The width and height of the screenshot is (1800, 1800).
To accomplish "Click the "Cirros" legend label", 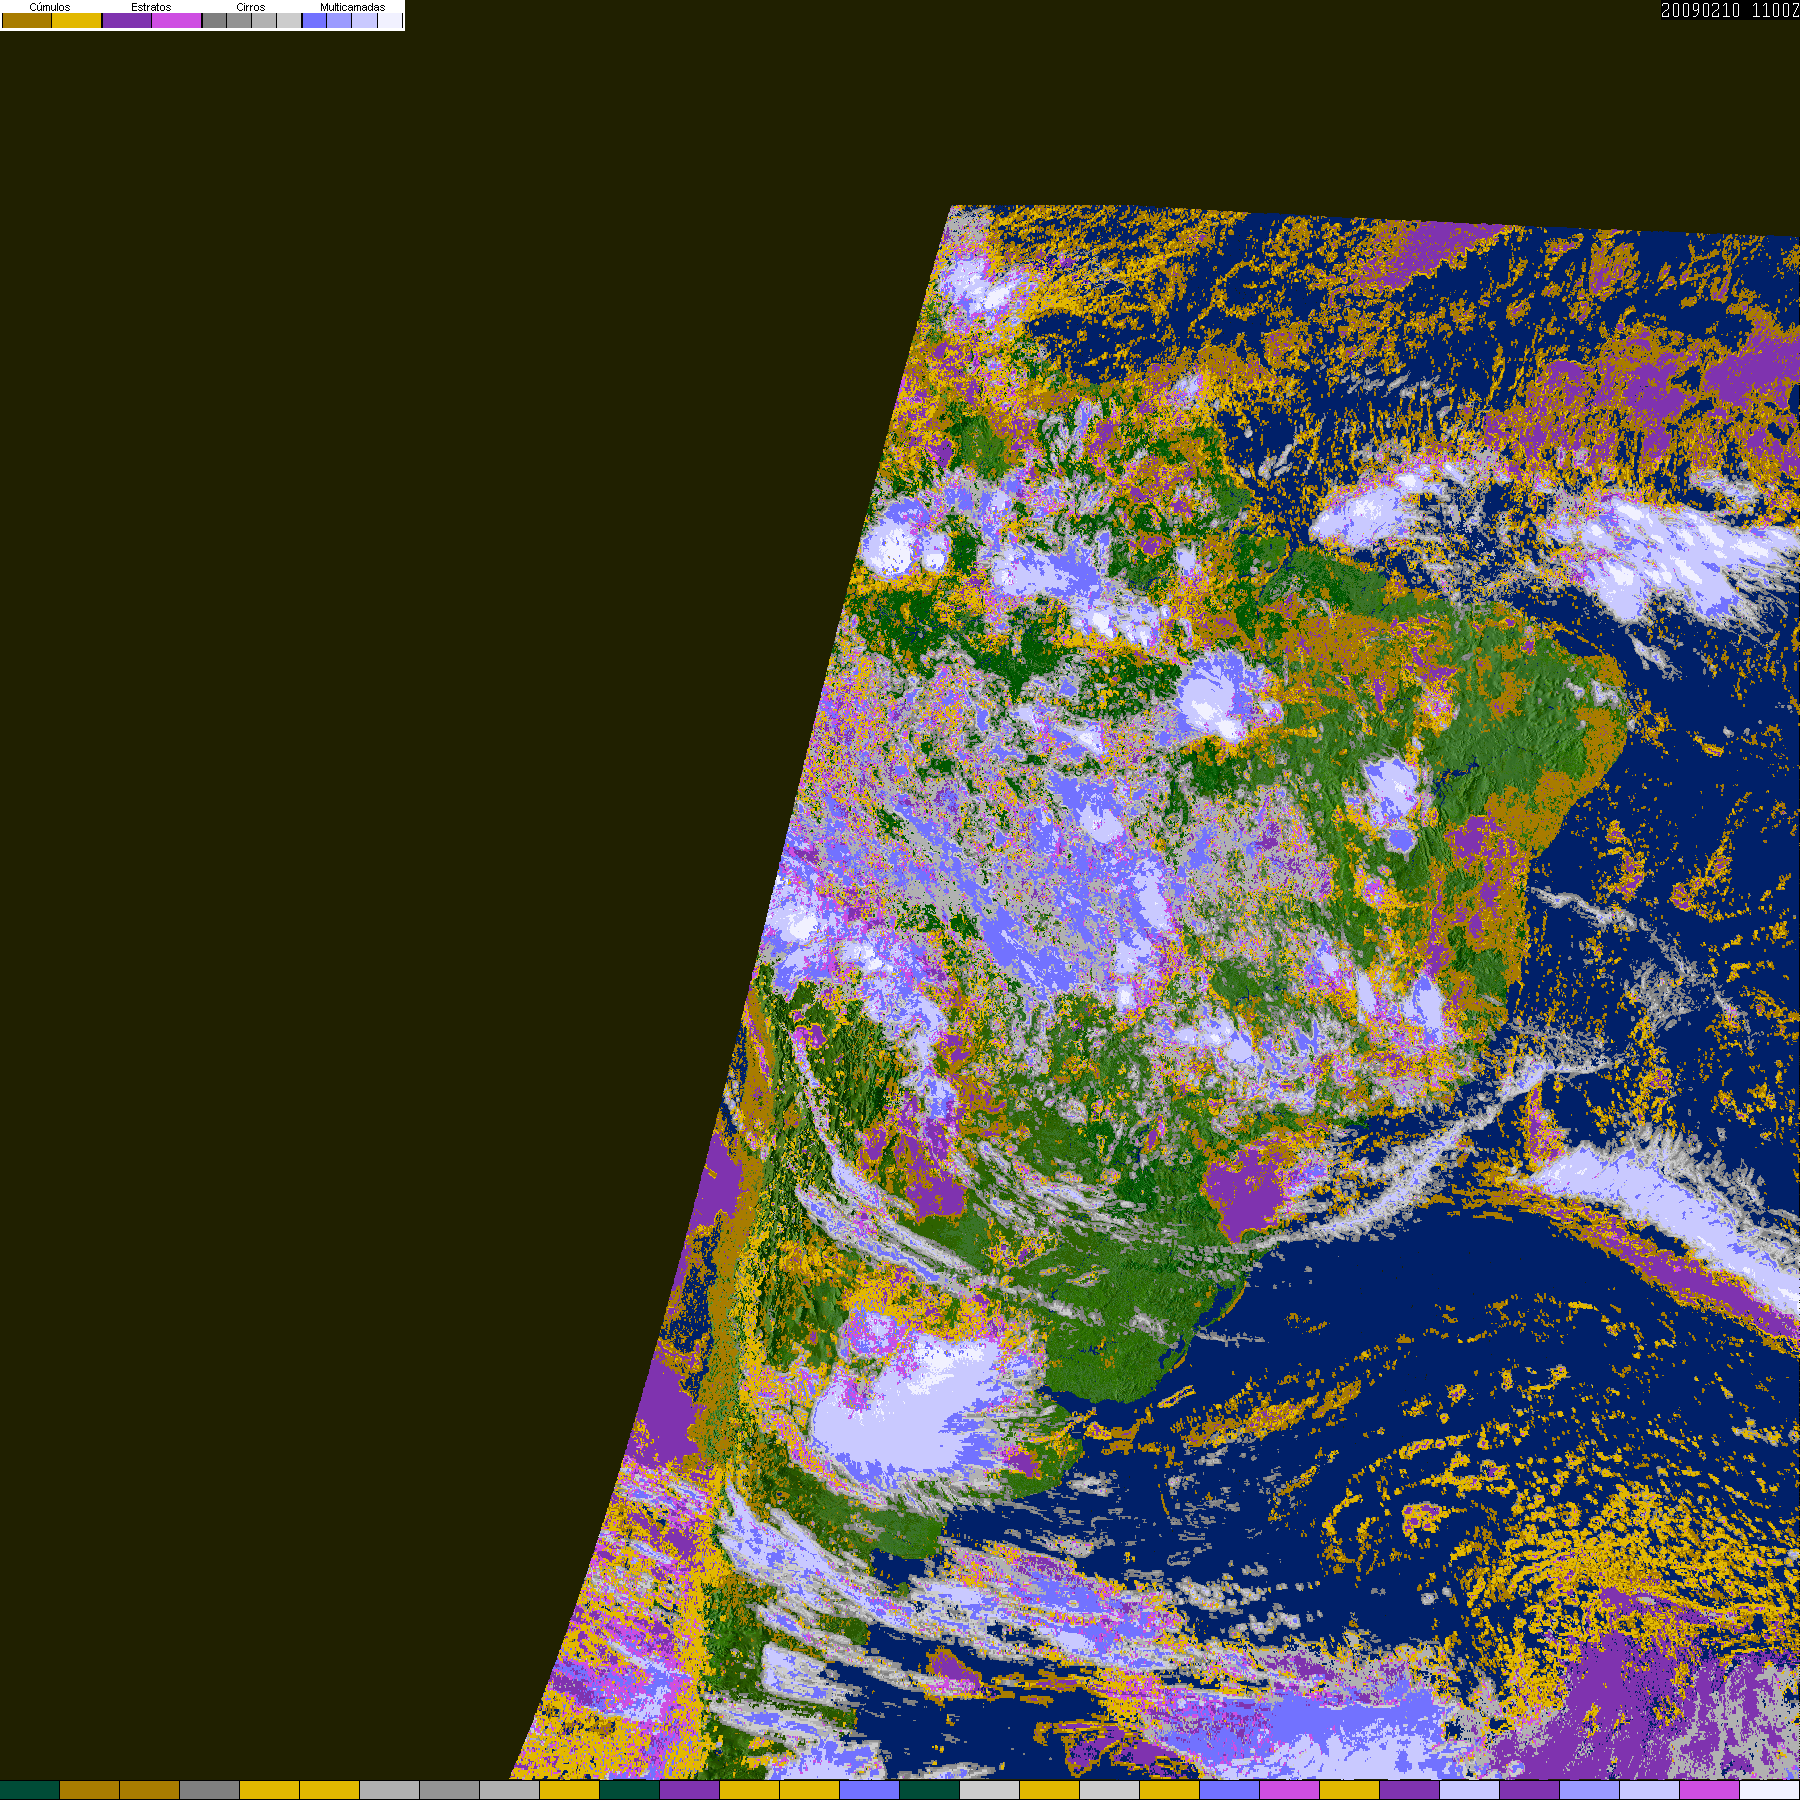I will pyautogui.click(x=251, y=7).
